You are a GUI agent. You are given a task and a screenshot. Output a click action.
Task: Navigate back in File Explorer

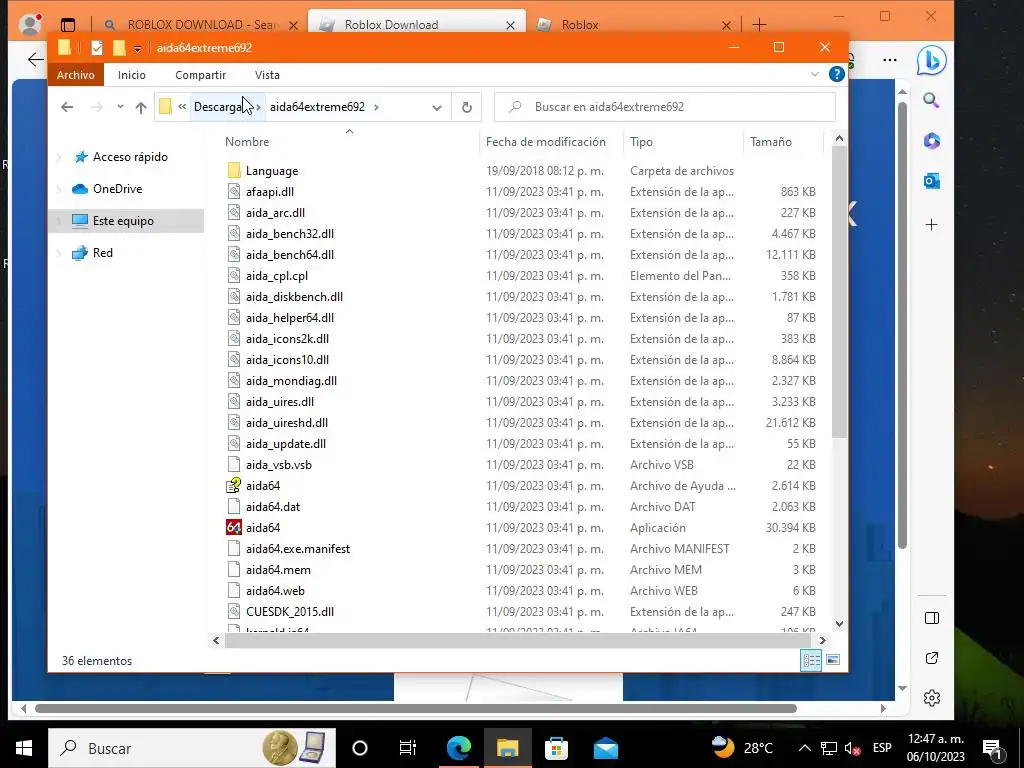(x=67, y=107)
